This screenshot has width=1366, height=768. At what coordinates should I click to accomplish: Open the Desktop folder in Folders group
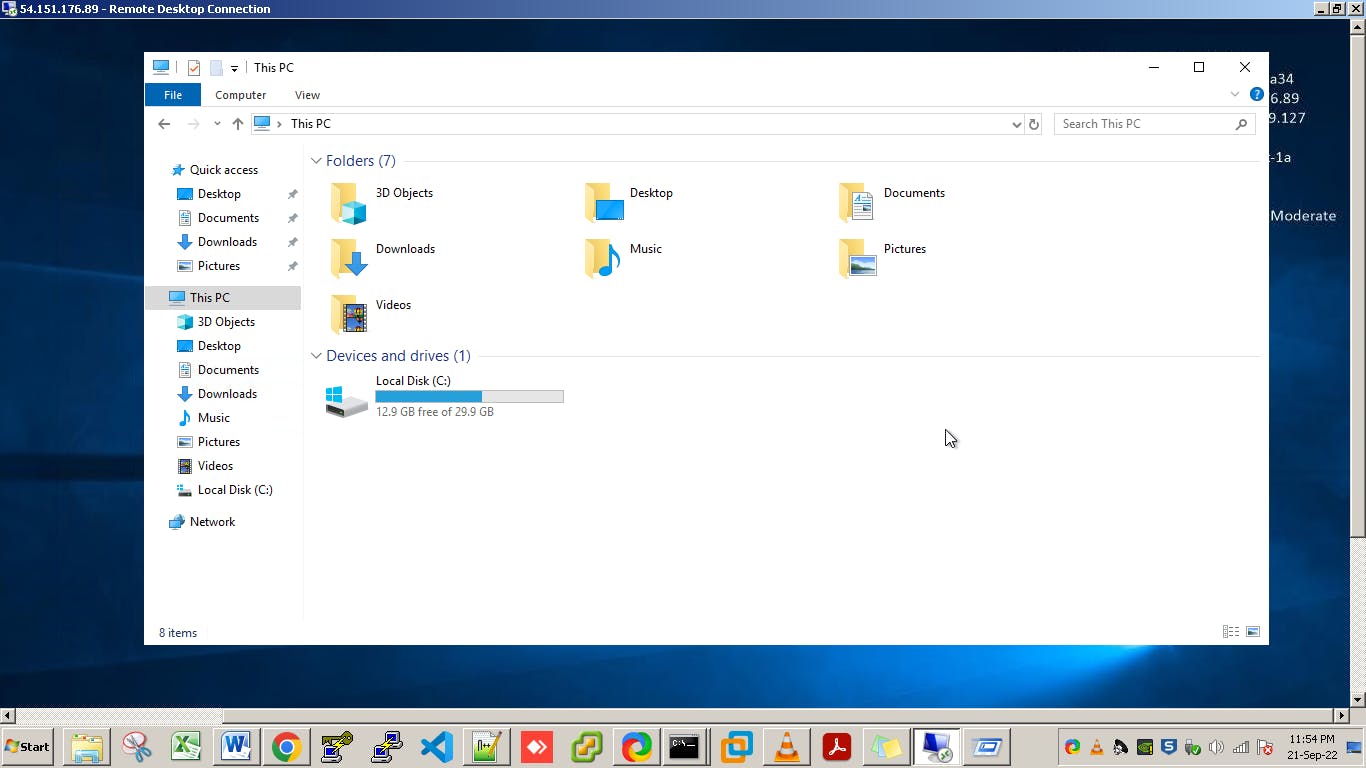pyautogui.click(x=604, y=204)
